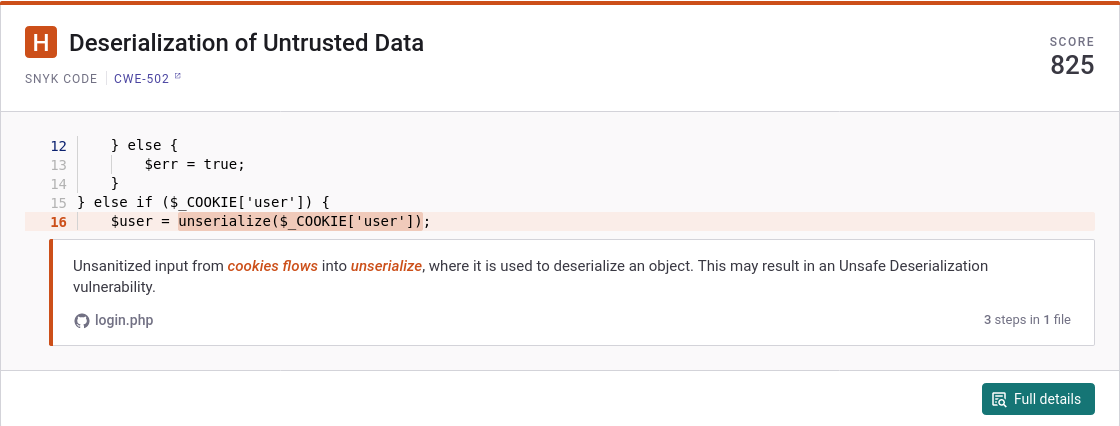The image size is (1120, 426).
Task: Click the '3 steps in 1 file' text
Action: click(x=1027, y=320)
